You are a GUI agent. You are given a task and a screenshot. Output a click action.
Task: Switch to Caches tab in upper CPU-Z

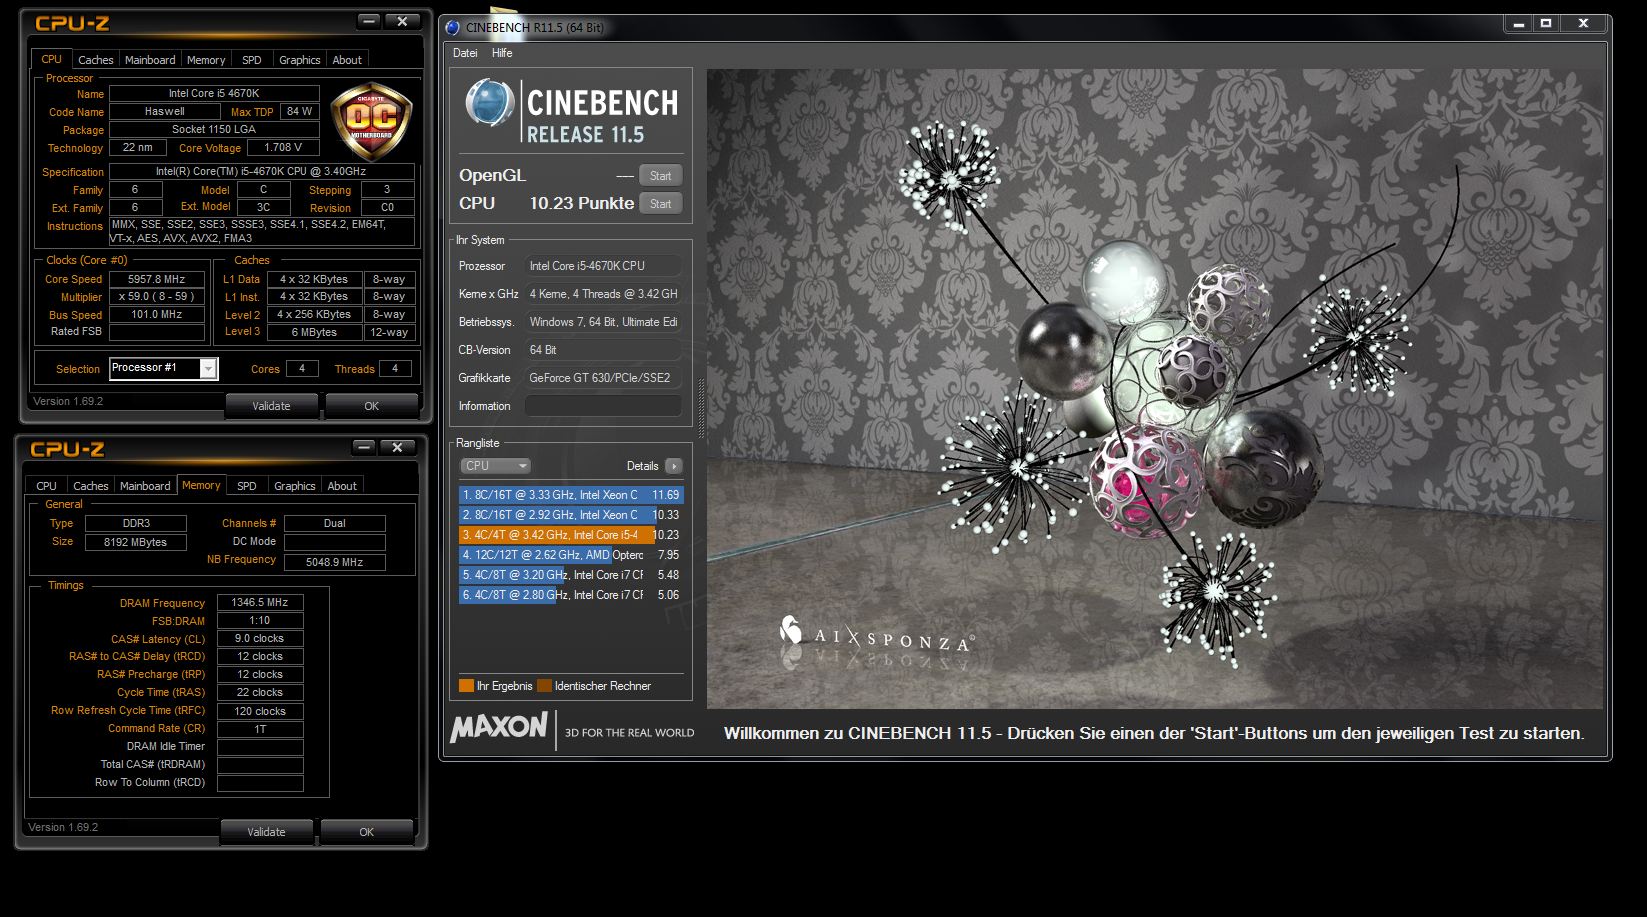point(96,60)
